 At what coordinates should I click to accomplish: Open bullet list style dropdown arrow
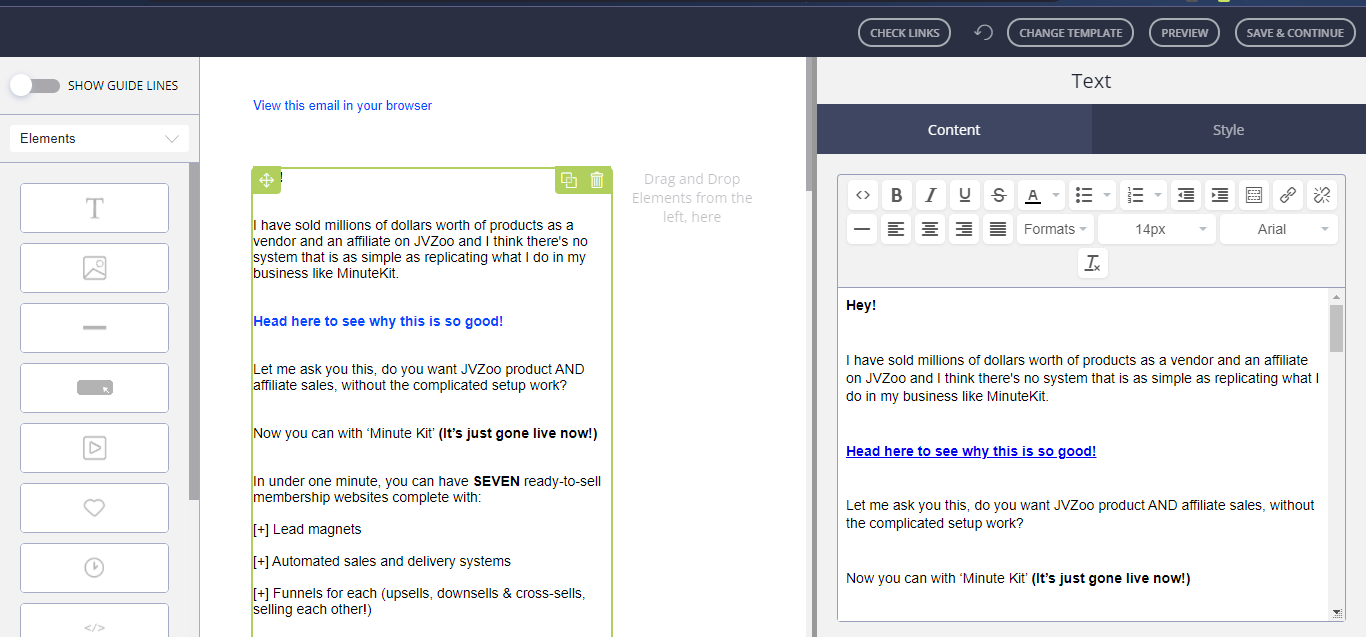tap(1107, 195)
